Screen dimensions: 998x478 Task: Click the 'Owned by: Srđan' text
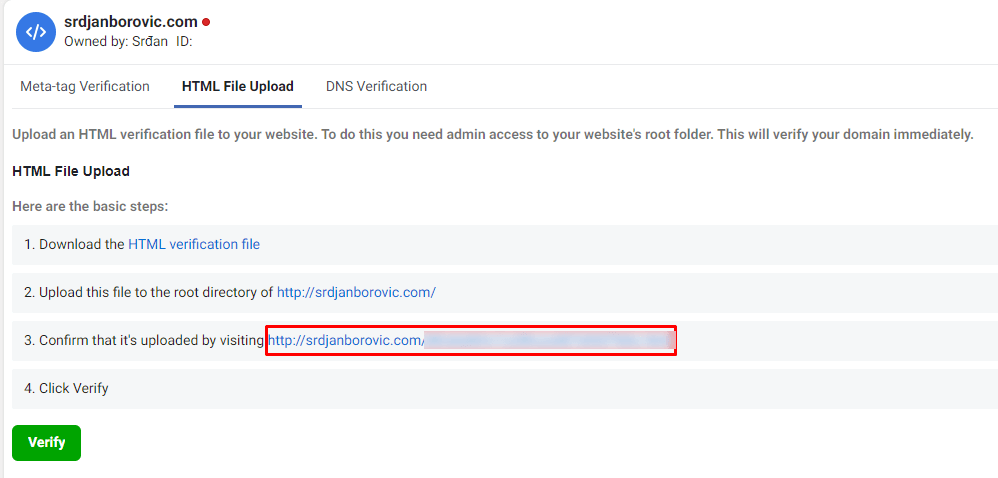point(116,41)
